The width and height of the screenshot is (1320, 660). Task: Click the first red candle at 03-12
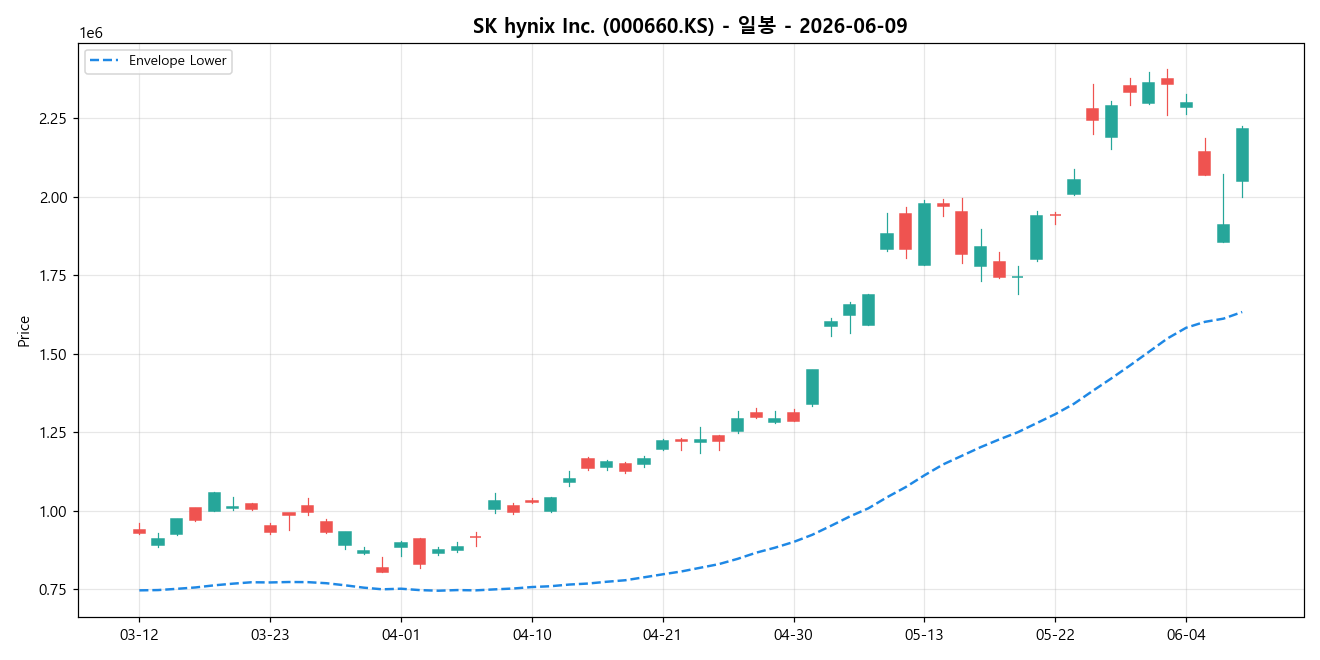(x=139, y=531)
